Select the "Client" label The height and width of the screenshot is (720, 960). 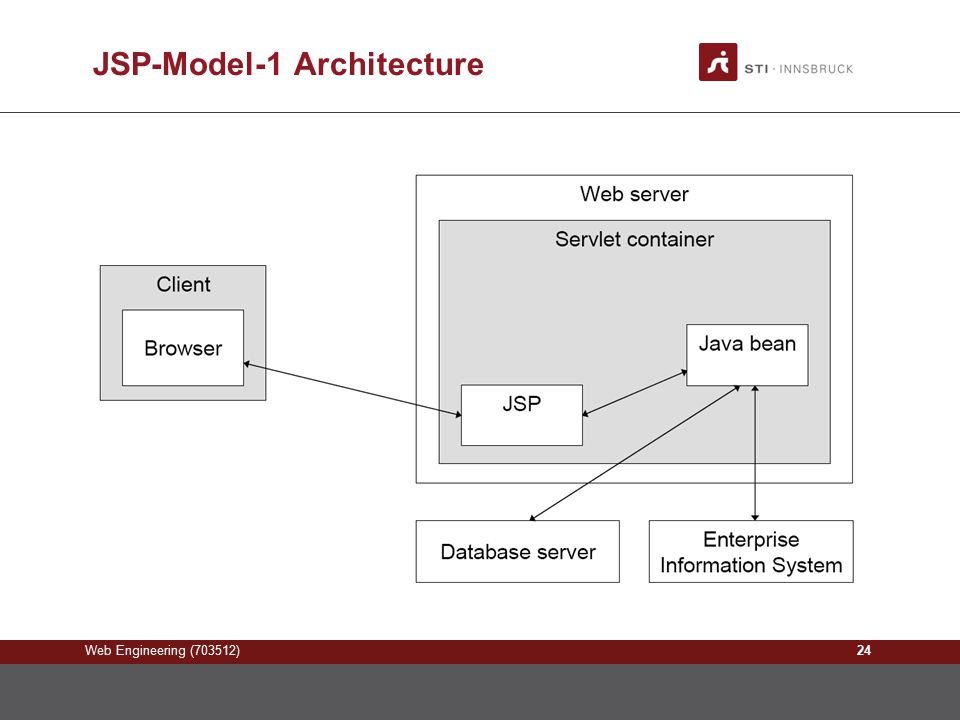(183, 284)
